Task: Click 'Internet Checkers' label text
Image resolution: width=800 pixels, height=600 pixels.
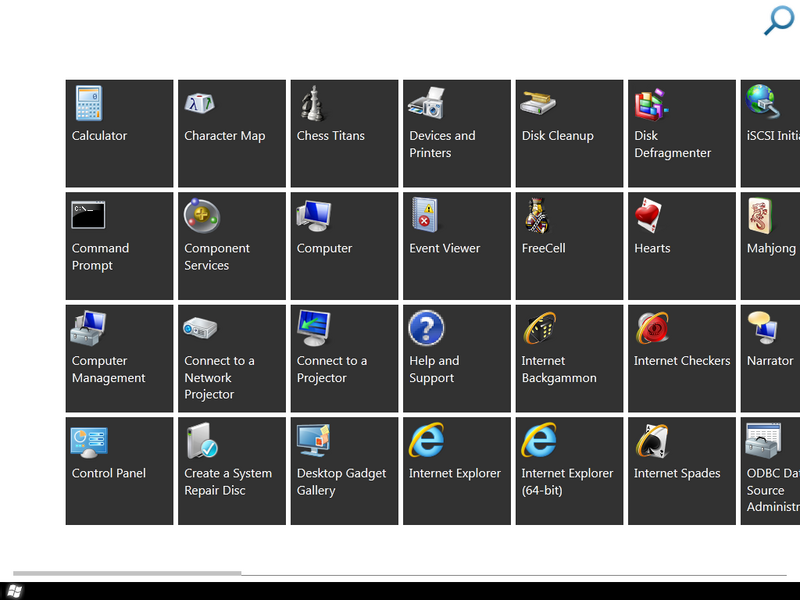Action: tap(682, 361)
